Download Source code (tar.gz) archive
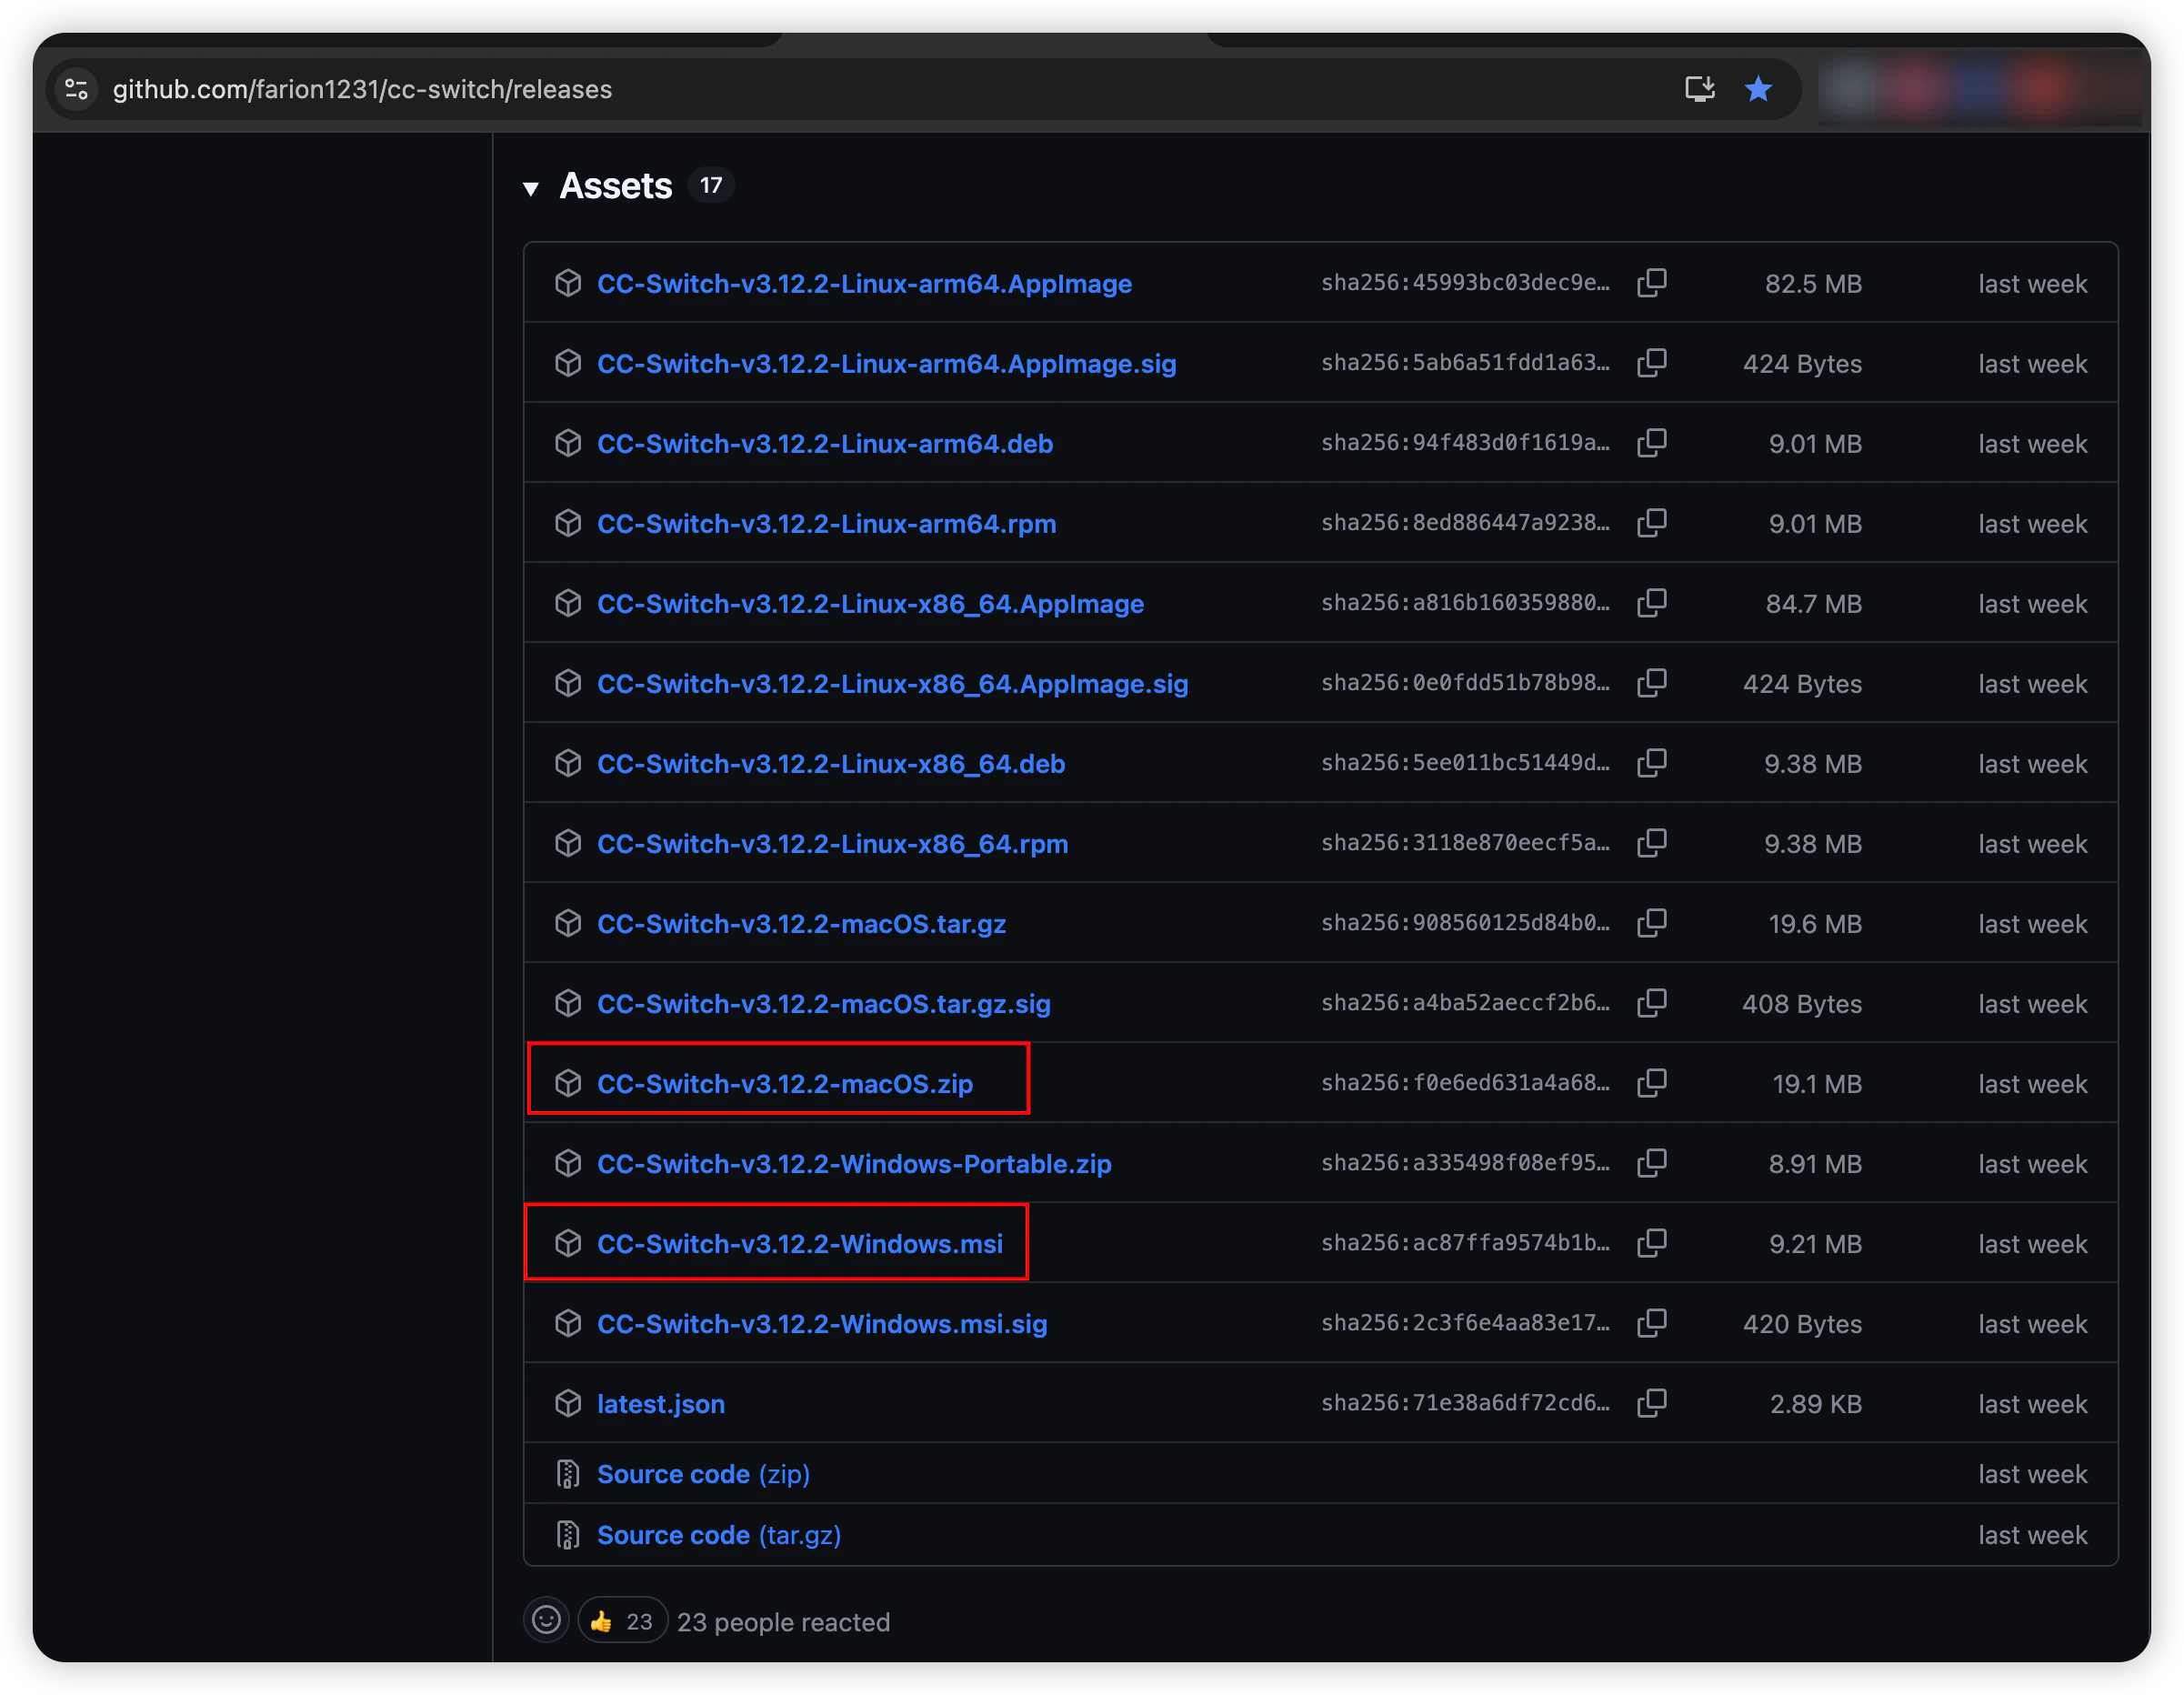The height and width of the screenshot is (1695, 2184). pos(718,1535)
